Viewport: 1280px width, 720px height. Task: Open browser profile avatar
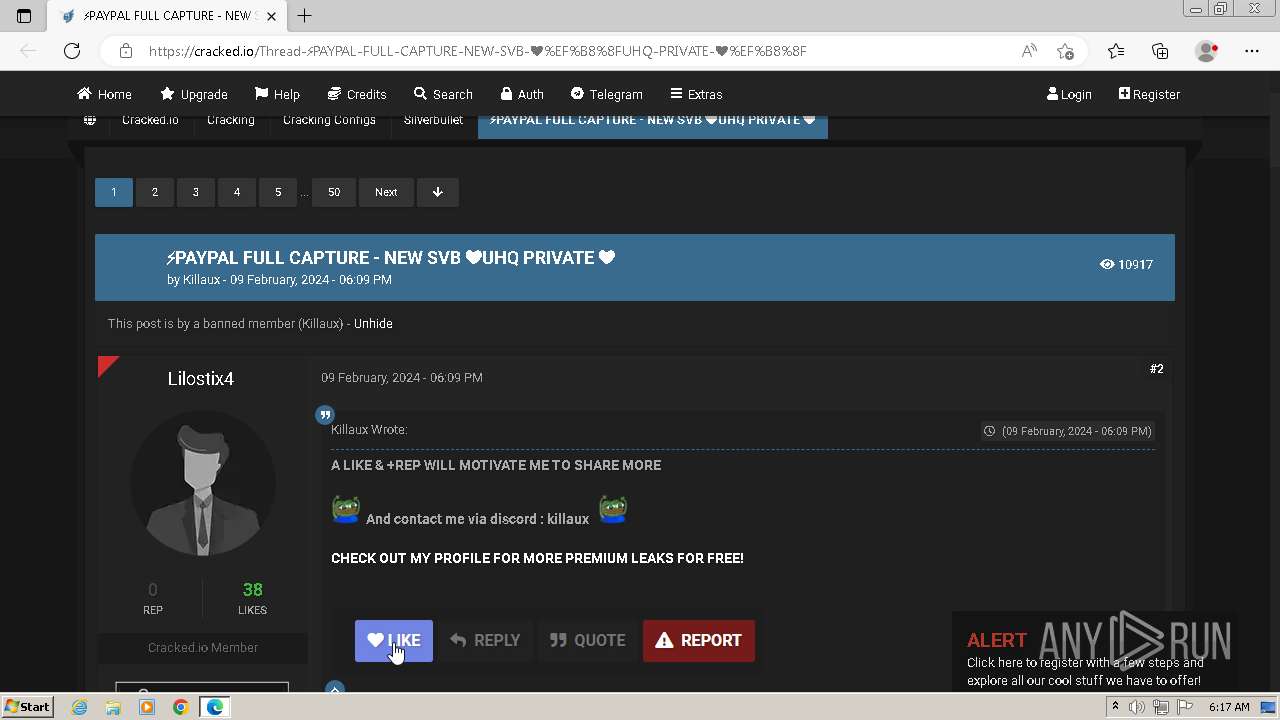1207,51
